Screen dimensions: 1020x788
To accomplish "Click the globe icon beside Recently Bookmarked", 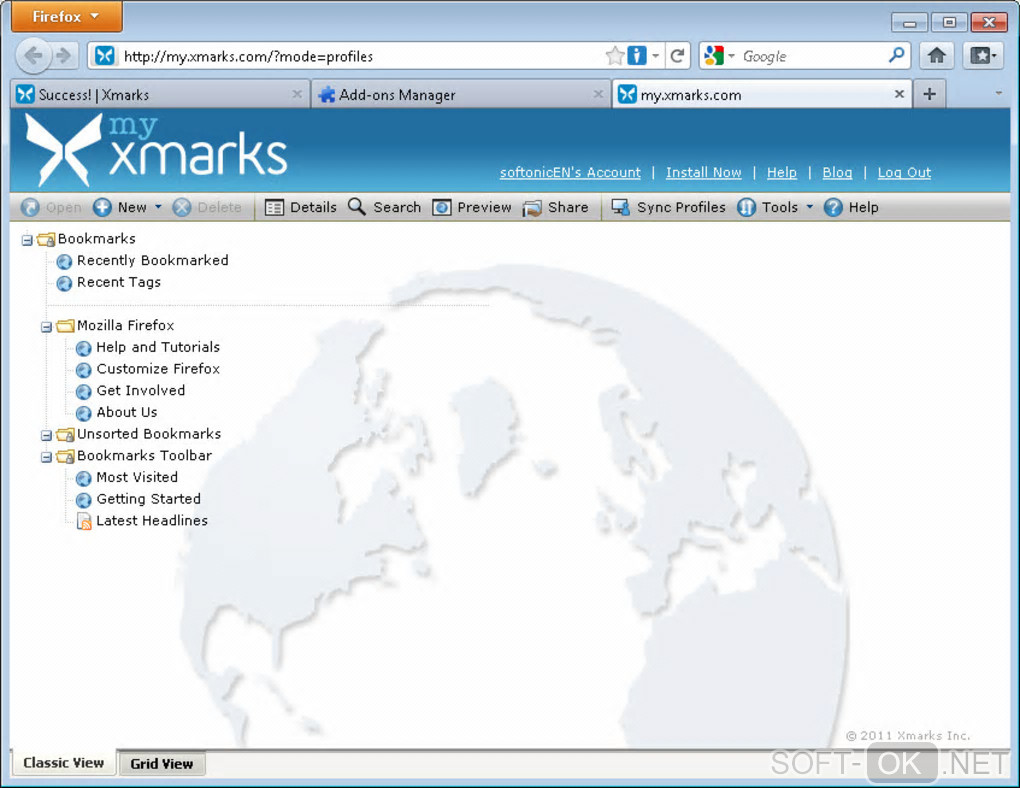I will click(x=64, y=262).
